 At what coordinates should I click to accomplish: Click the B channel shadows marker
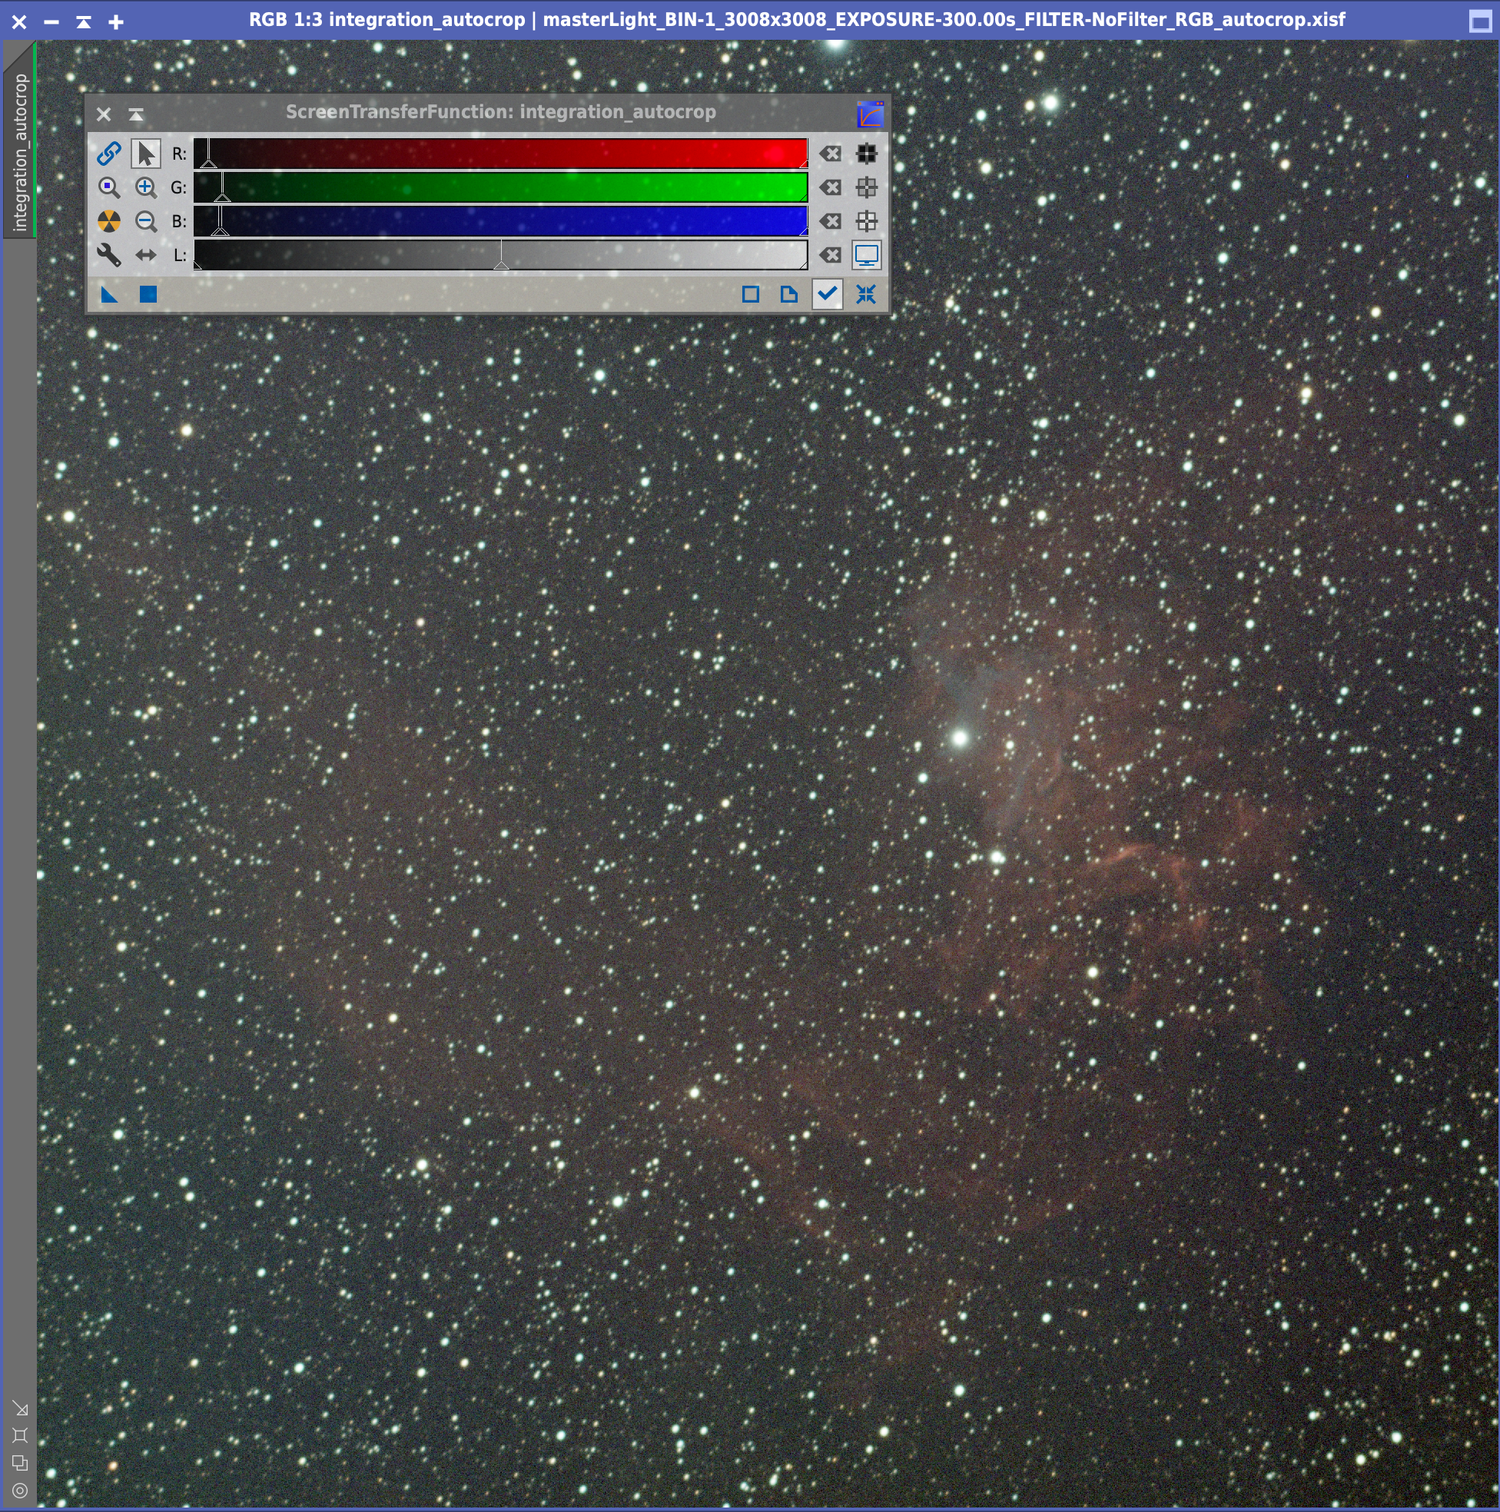point(220,229)
